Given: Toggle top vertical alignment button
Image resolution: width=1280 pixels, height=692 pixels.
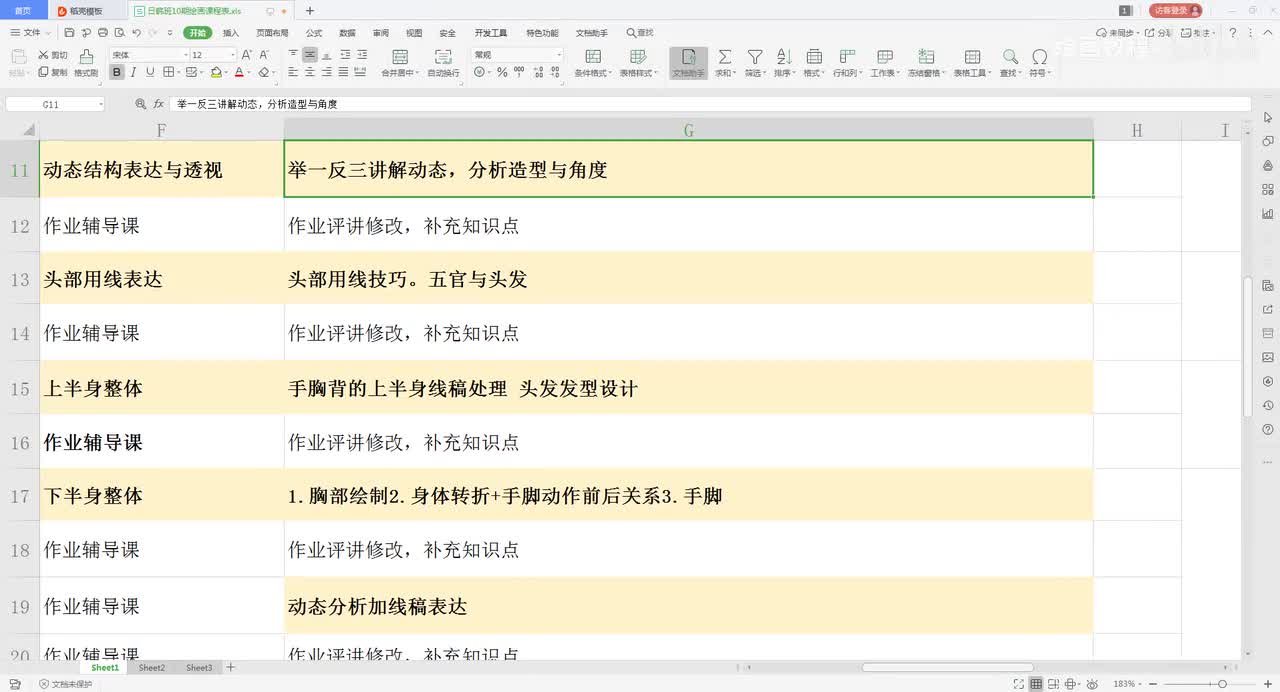Looking at the screenshot, I should click(x=293, y=55).
